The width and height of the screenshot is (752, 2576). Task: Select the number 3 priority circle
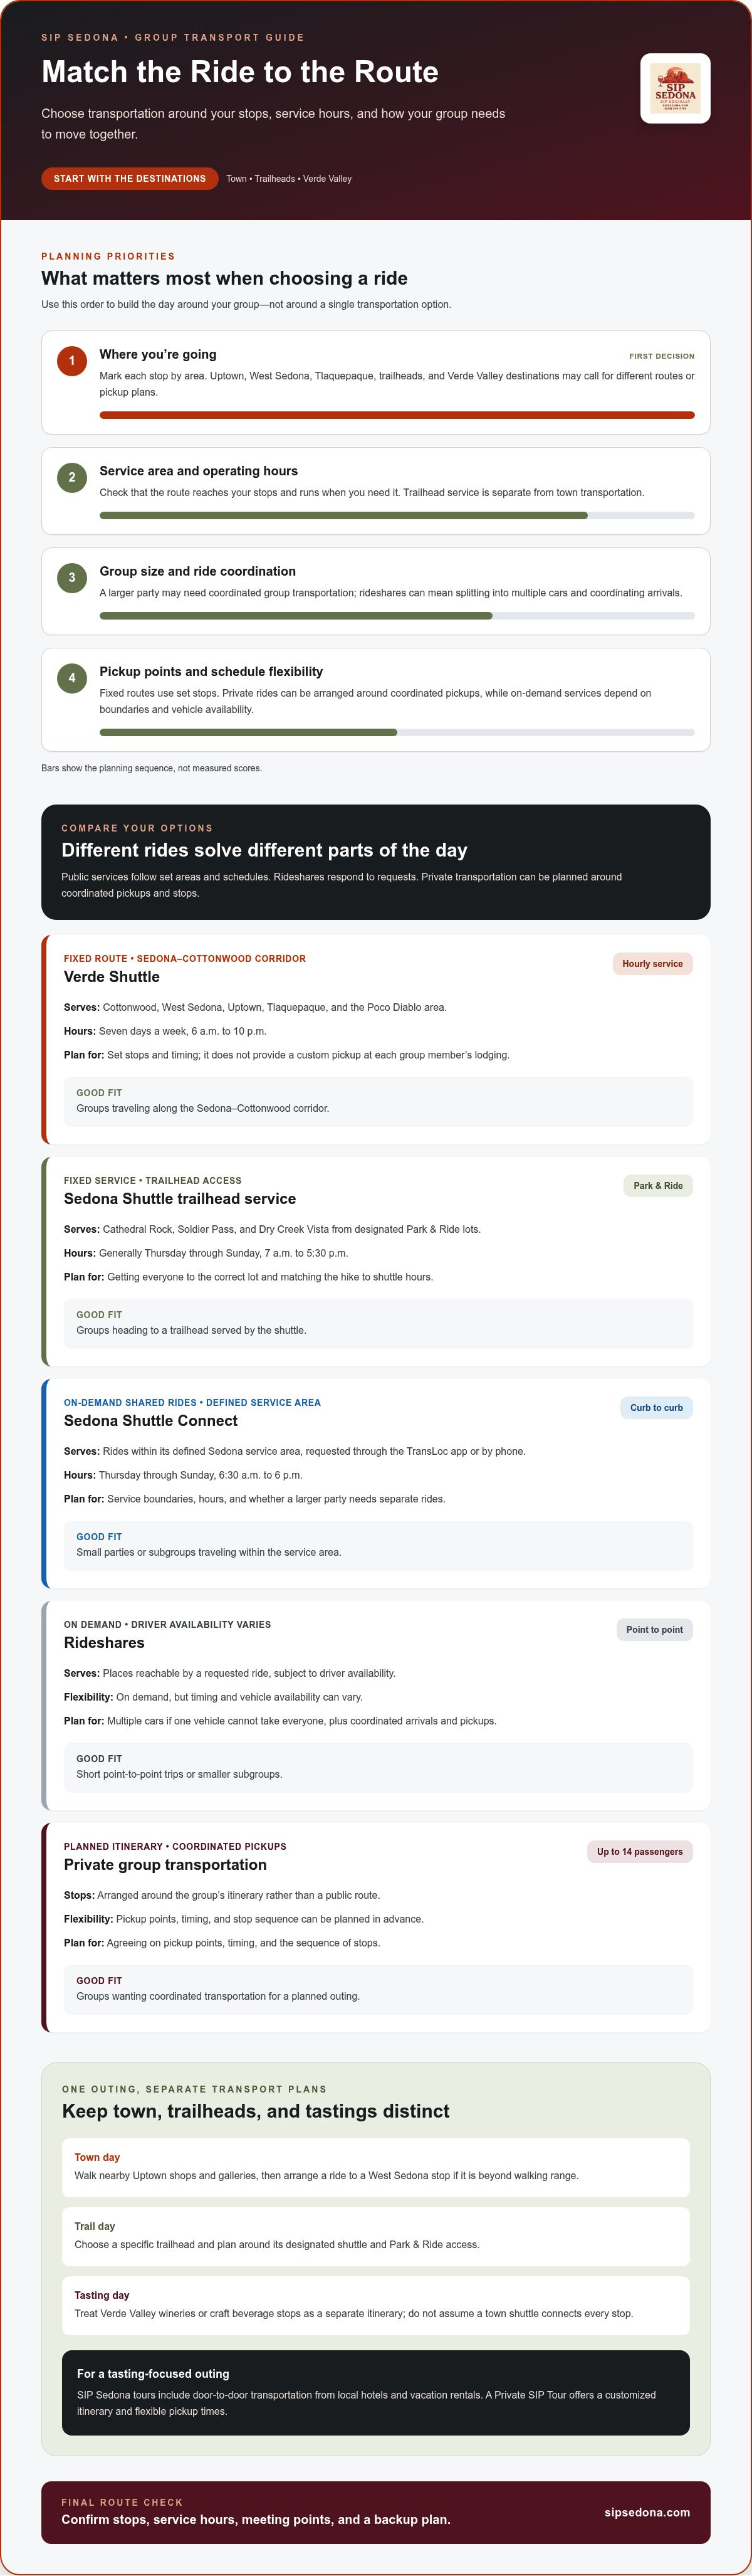(x=72, y=577)
